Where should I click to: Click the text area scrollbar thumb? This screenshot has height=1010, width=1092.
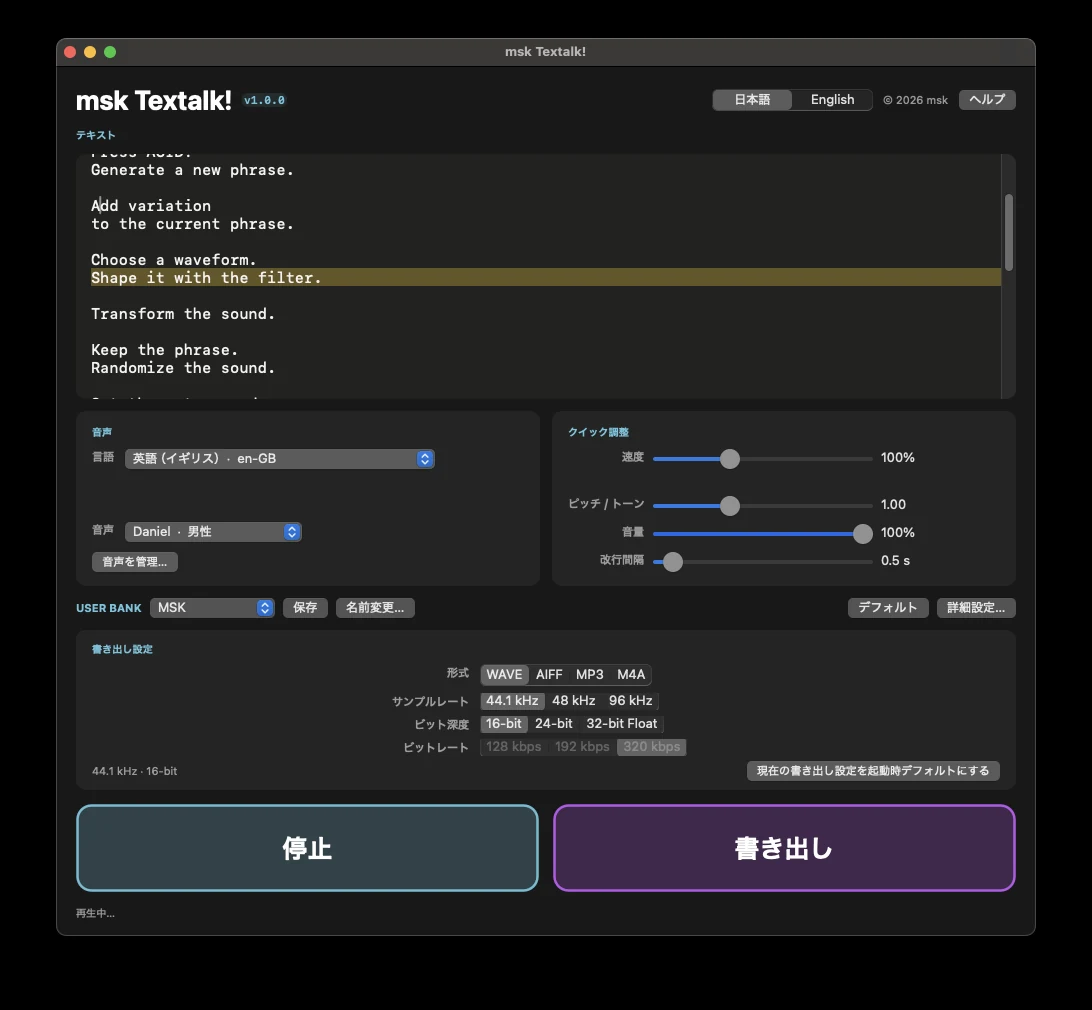(1008, 233)
